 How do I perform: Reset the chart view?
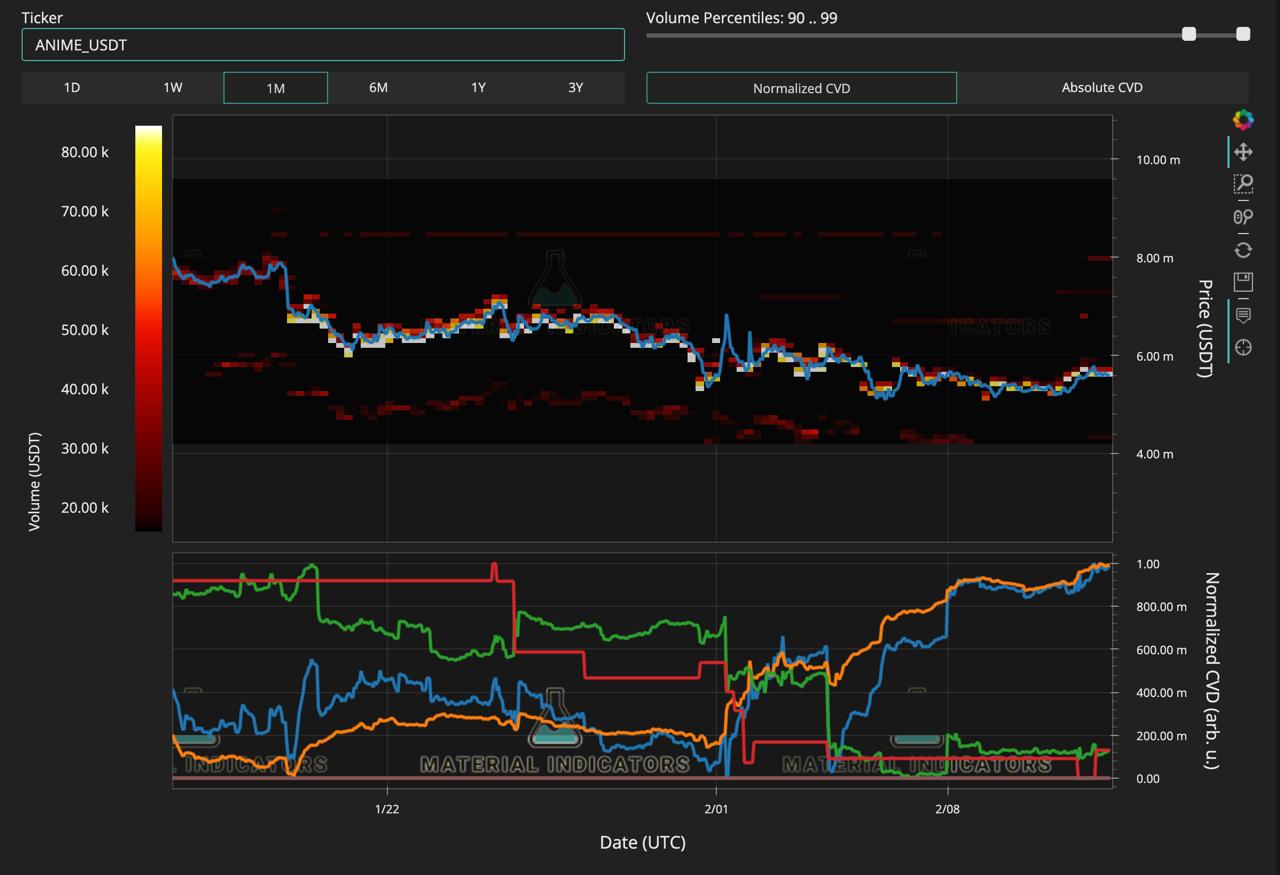[1243, 250]
